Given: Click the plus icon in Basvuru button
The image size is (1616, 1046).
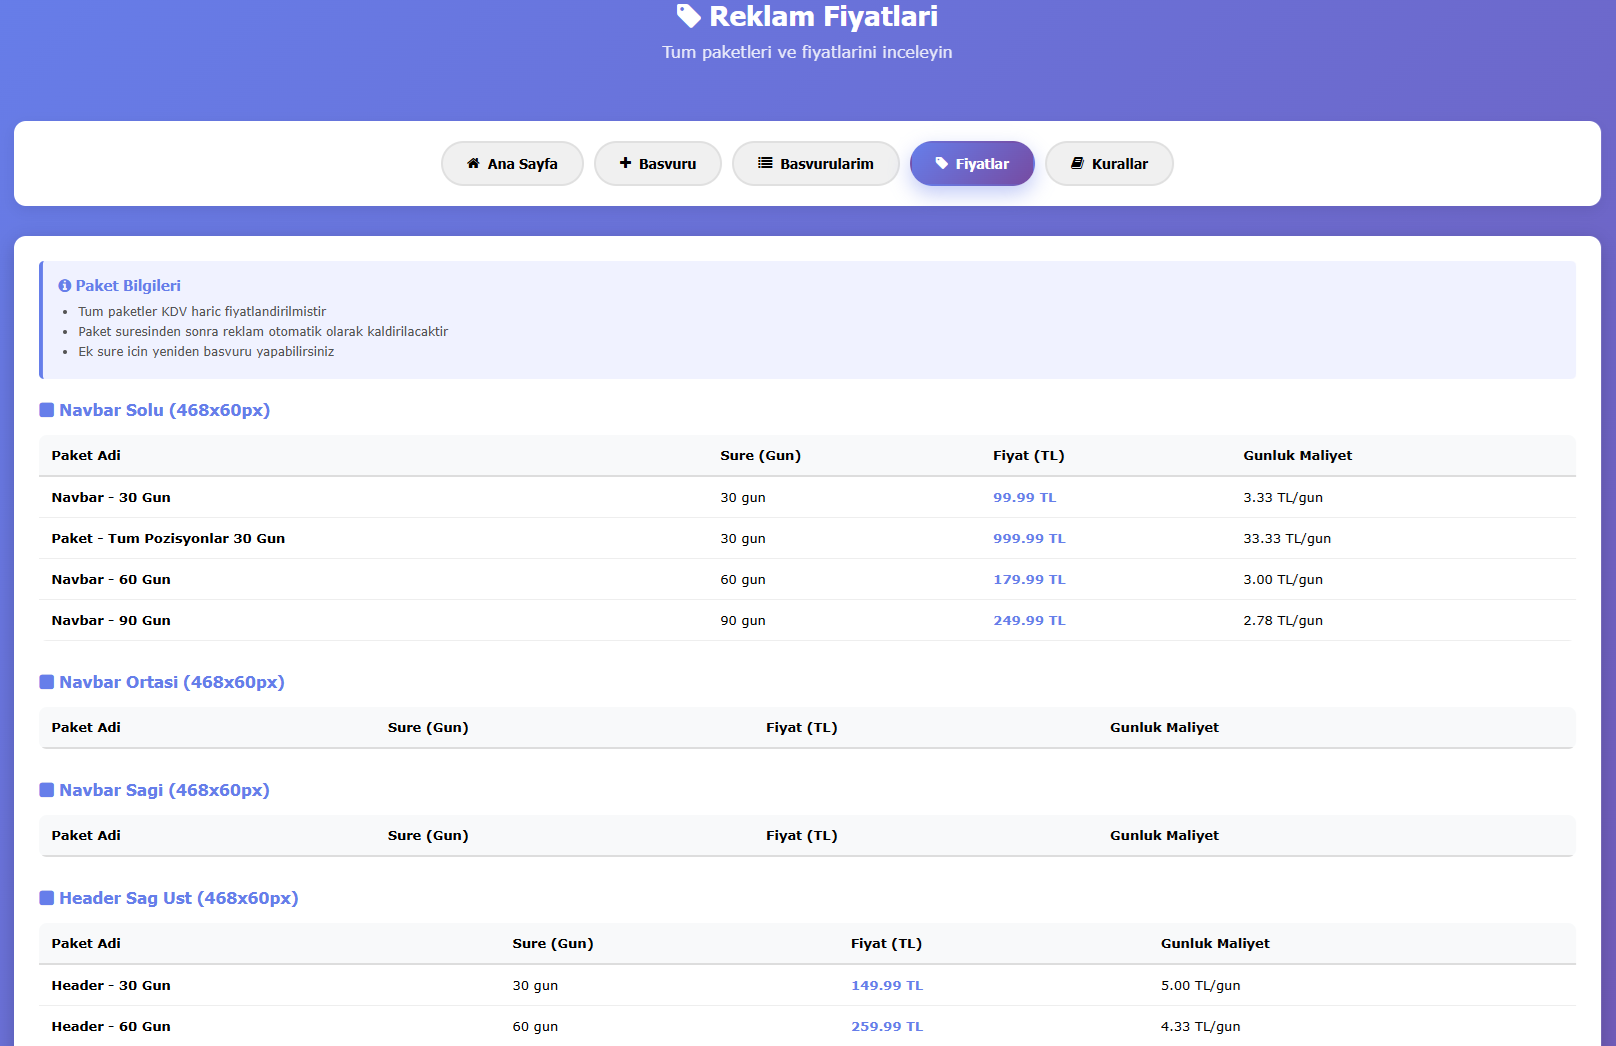Looking at the screenshot, I should [x=625, y=163].
